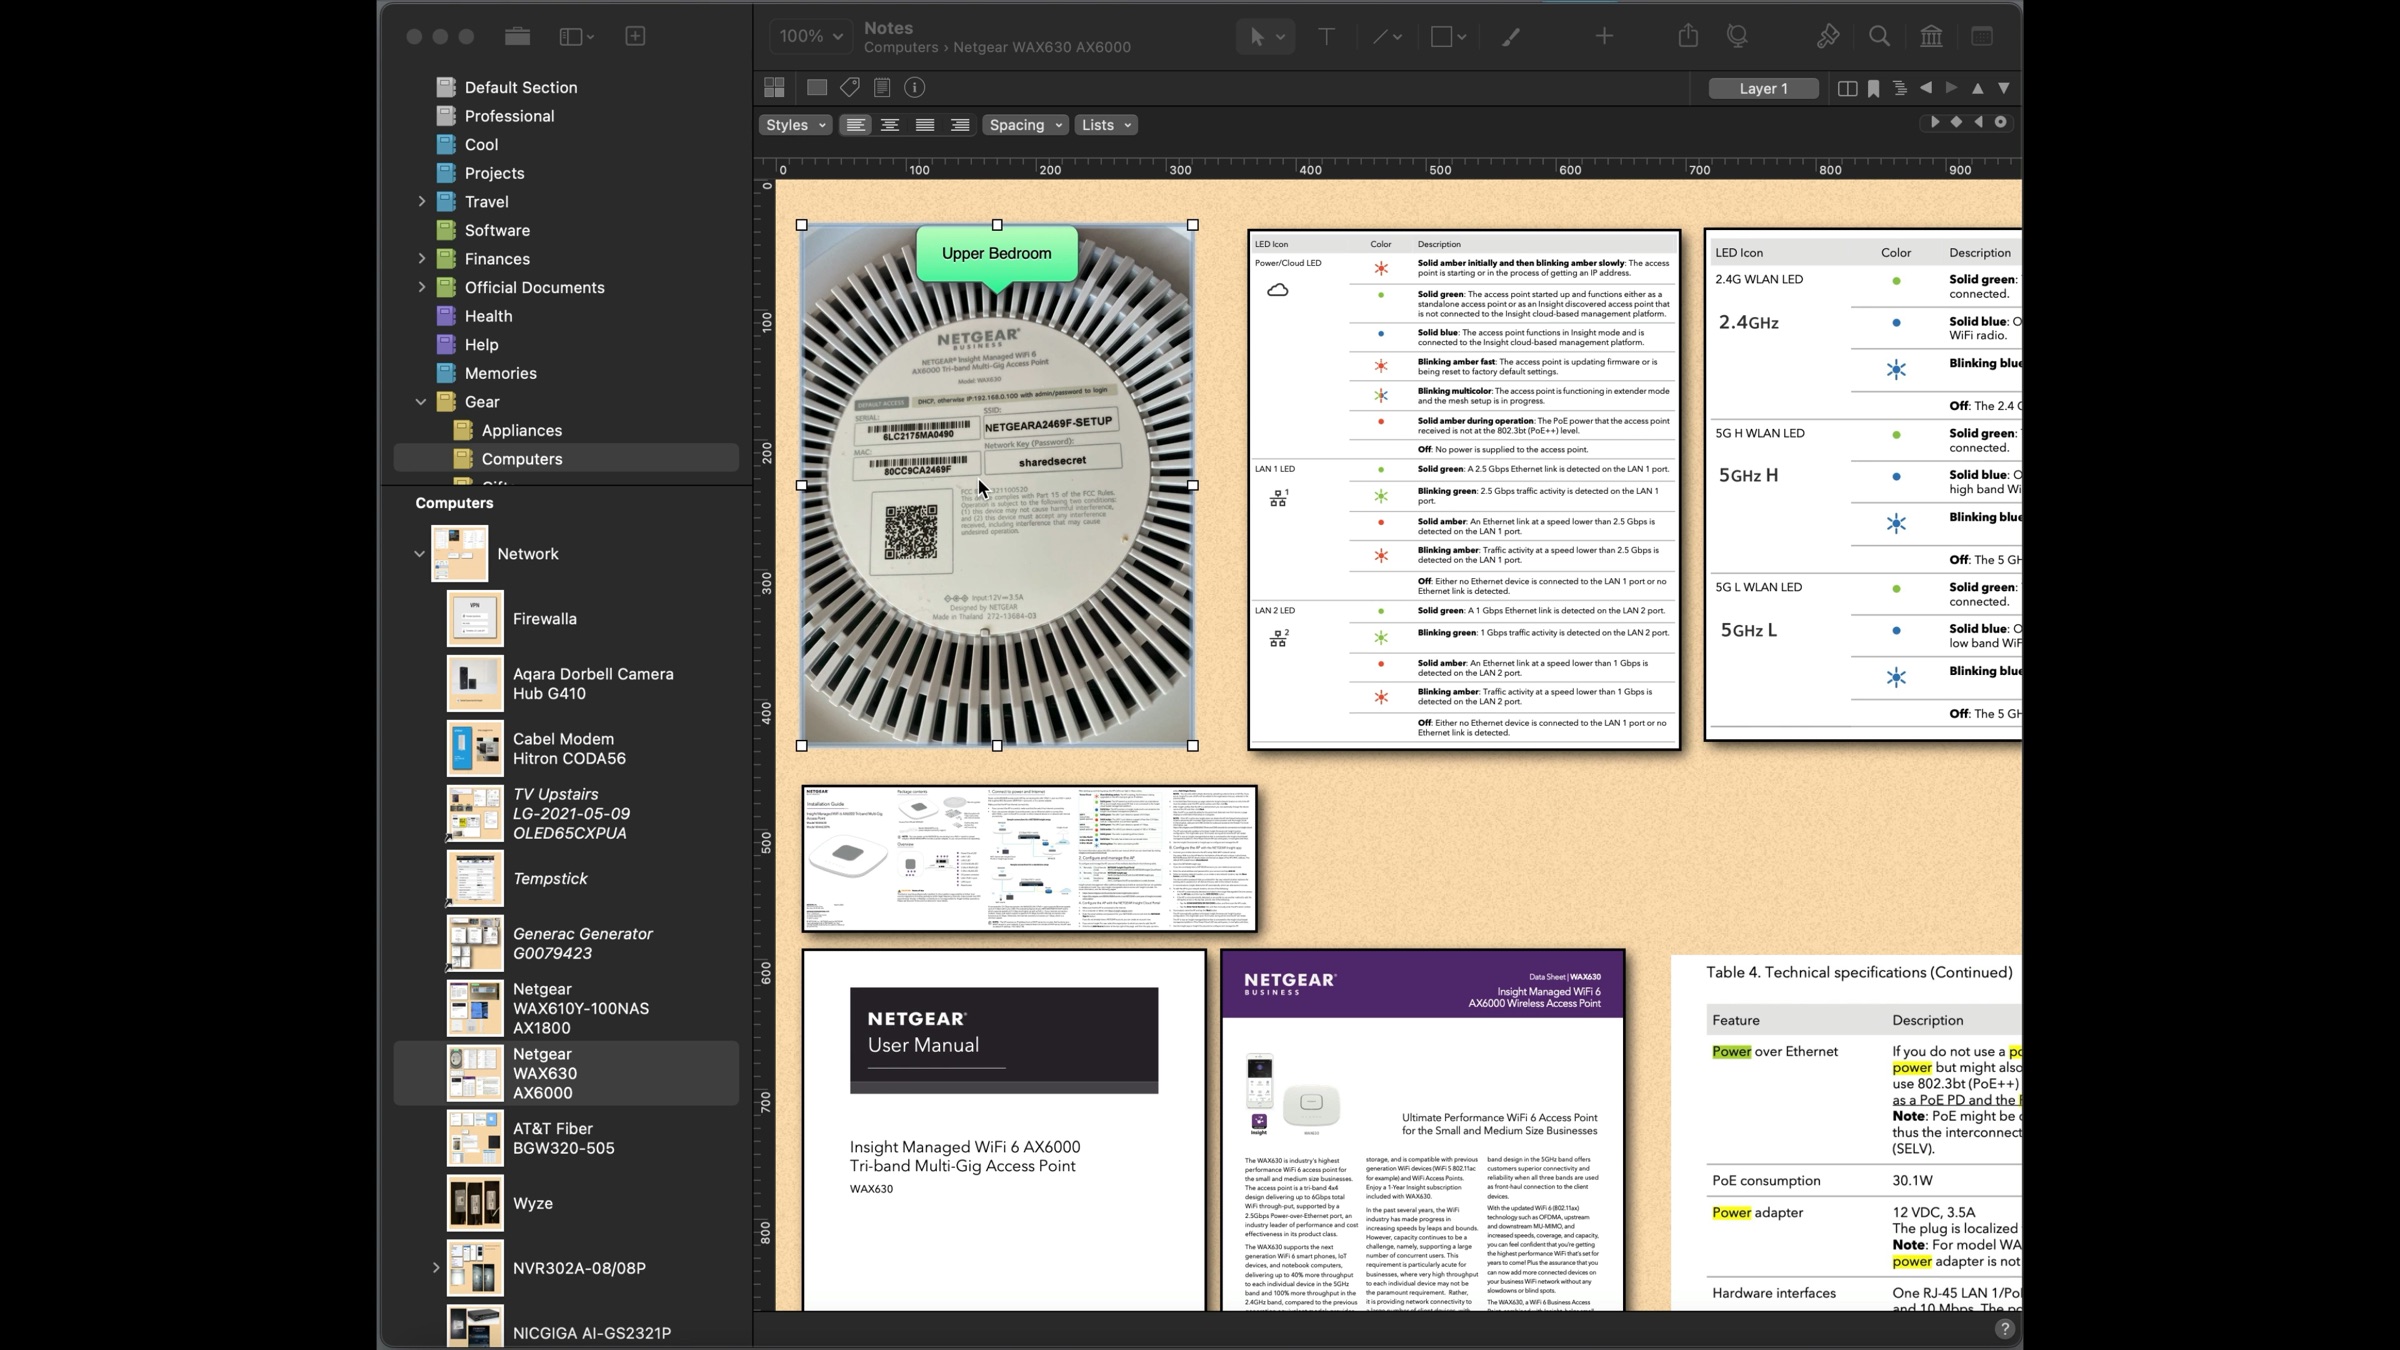This screenshot has width=2400, height=1350.
Task: Navigate down with down arrow
Action: 2004,88
